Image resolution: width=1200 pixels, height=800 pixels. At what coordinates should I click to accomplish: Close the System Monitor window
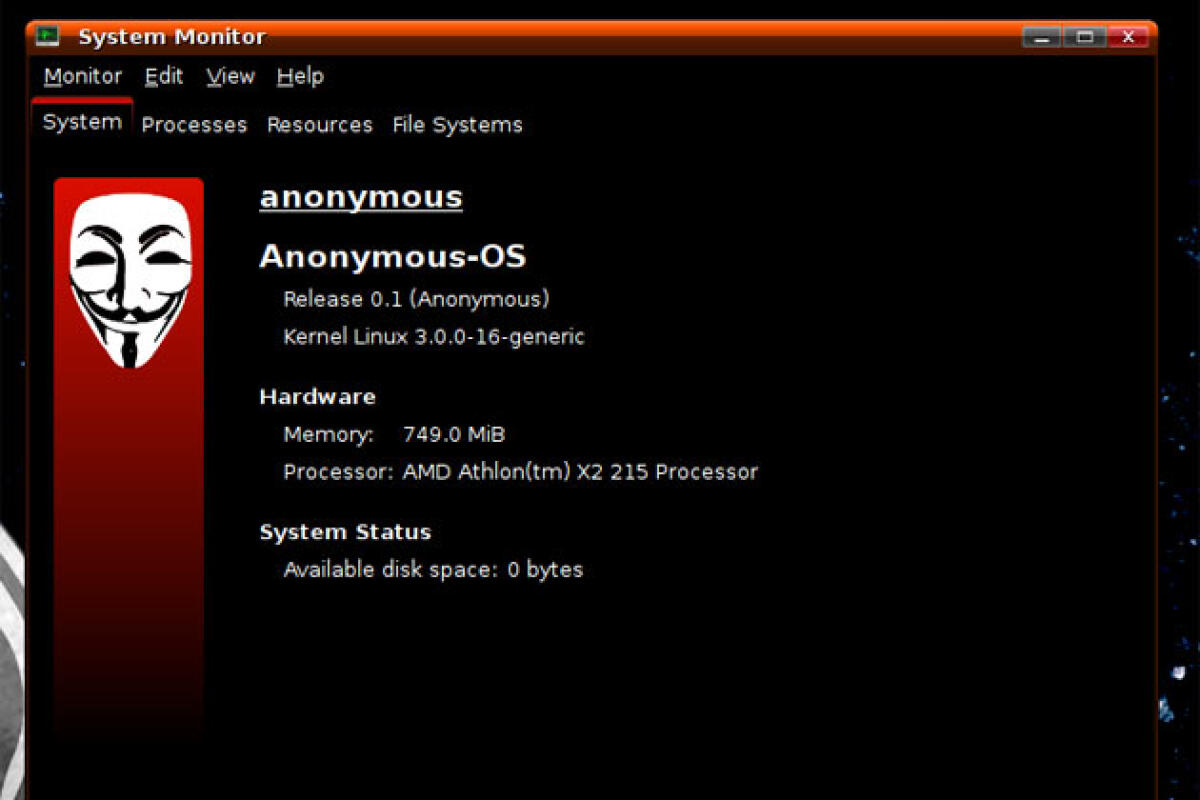click(1128, 37)
